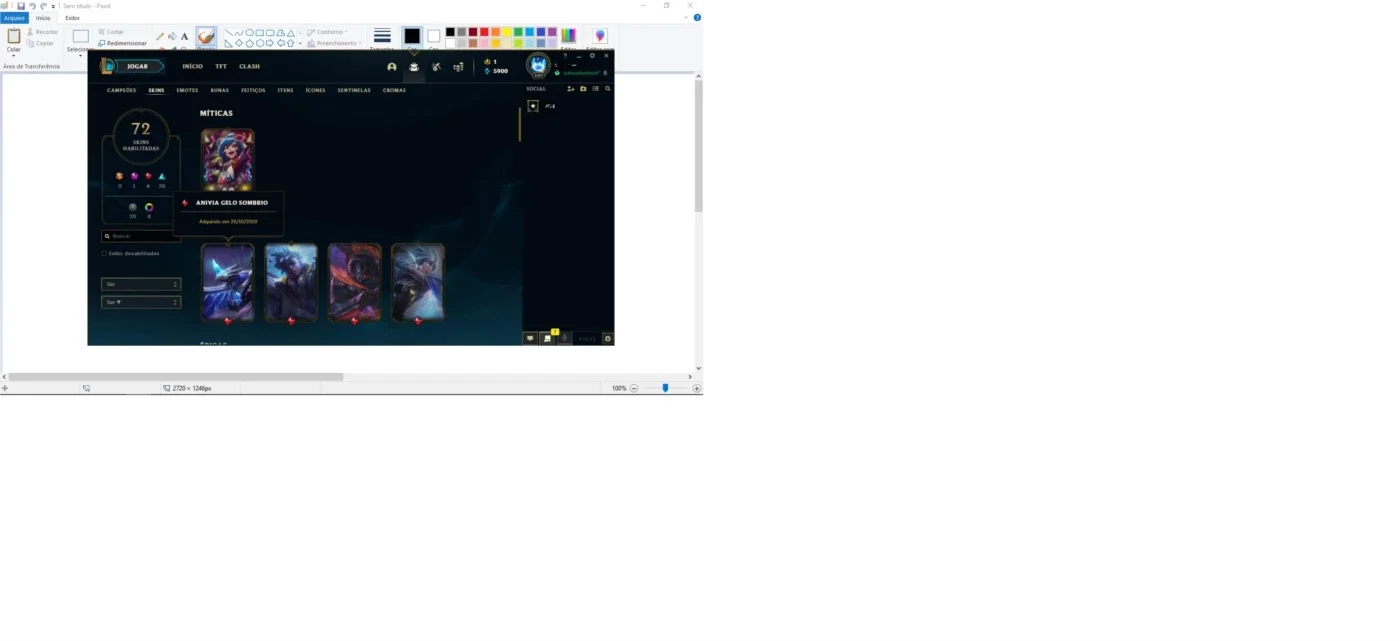Click the voice microphone icon at bottom
This screenshot has width=1400, height=641.
coord(564,338)
